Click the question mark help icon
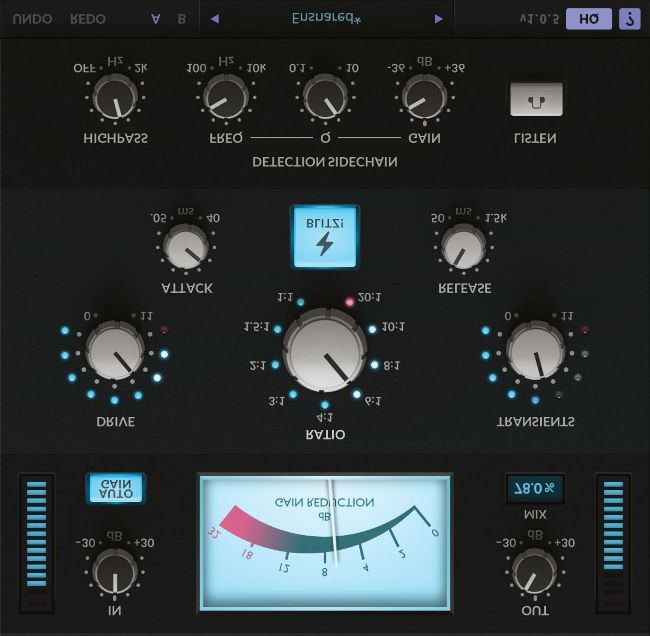Screen dimensions: 650x636 point(628,19)
